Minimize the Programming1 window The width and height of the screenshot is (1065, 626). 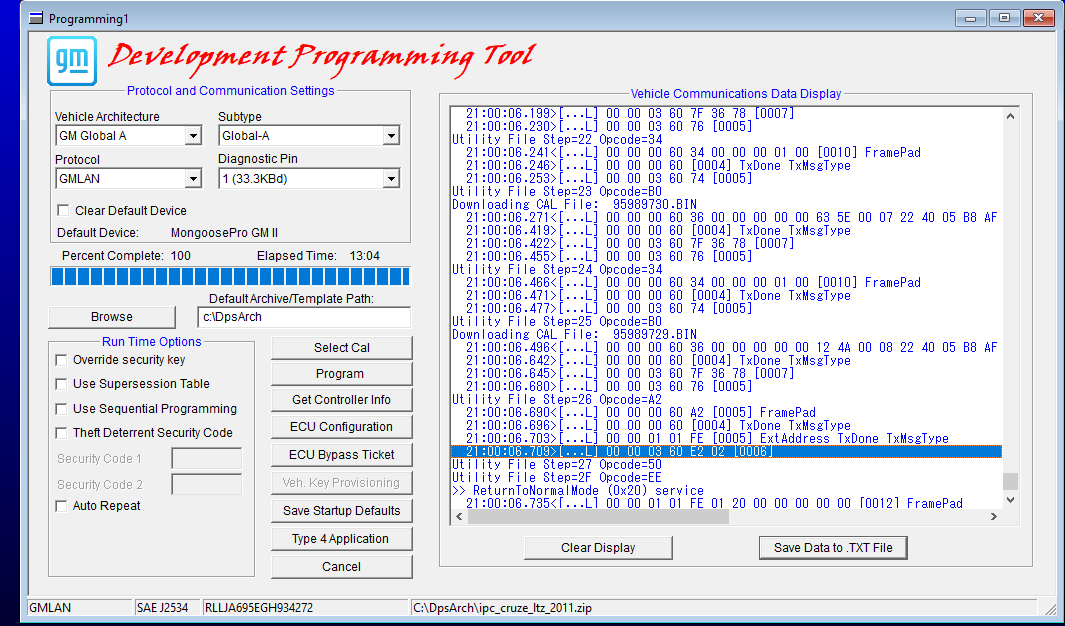point(970,18)
